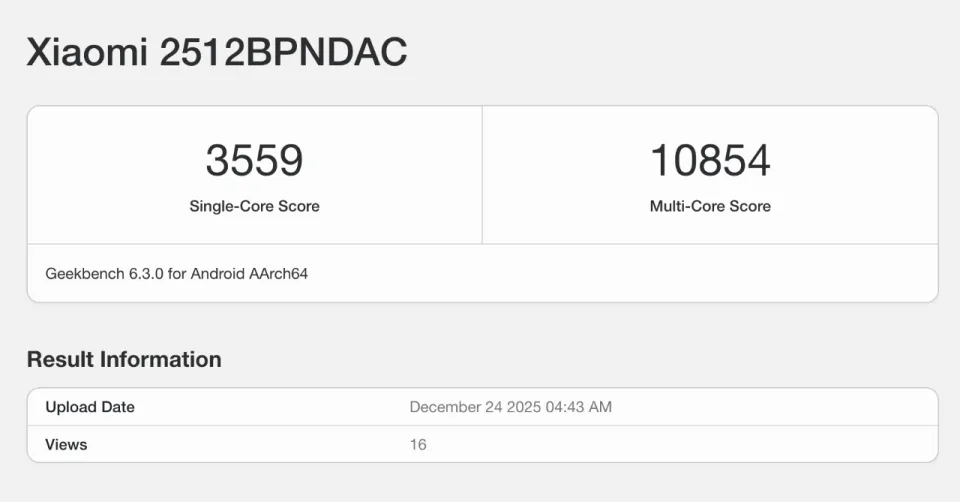This screenshot has height=502, width=960.
Task: Click the 2512BPNDAC model number
Action: pos(283,53)
